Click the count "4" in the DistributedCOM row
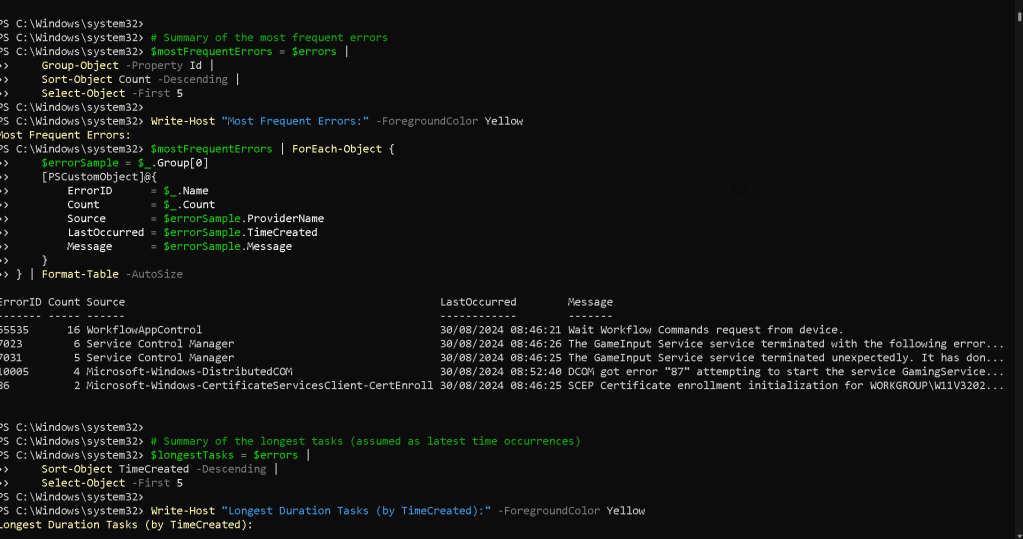 pyautogui.click(x=76, y=372)
